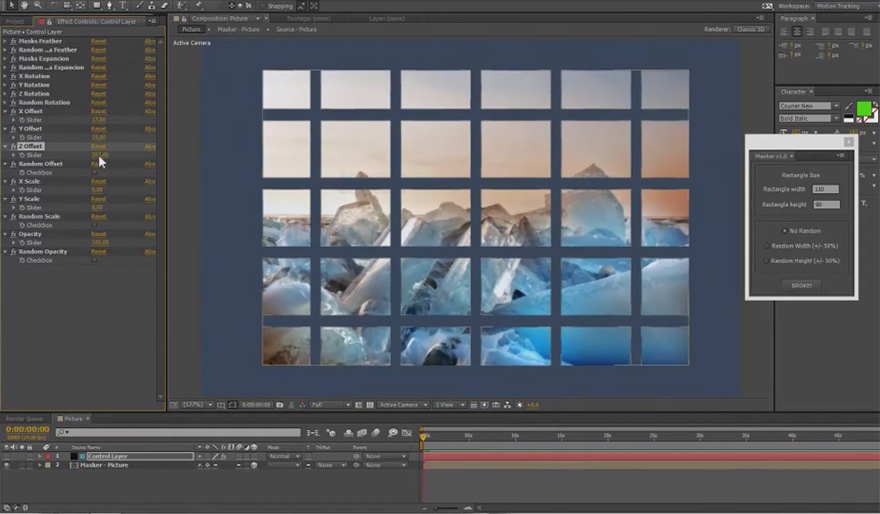Select the Roto Brush tool
880x514 pixels.
(x=181, y=5)
